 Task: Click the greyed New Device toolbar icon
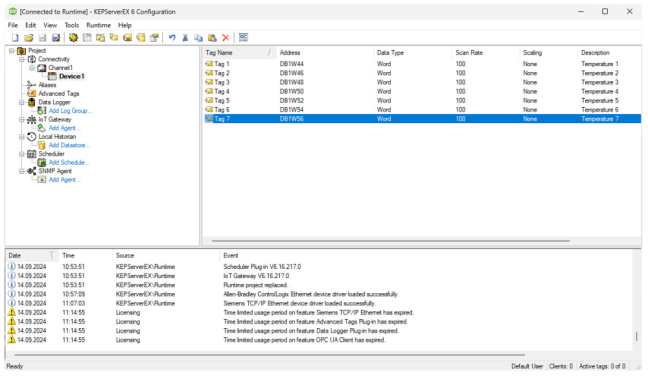pyautogui.click(x=87, y=38)
